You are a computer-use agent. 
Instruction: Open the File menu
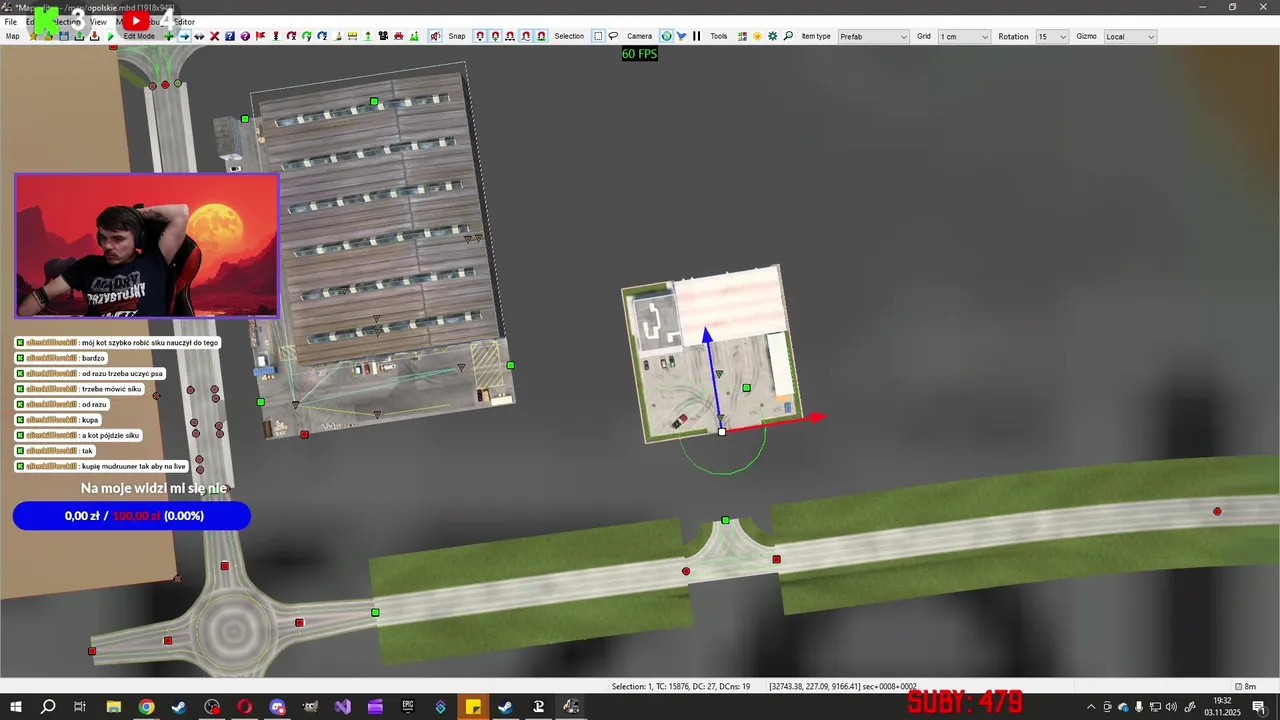click(10, 21)
